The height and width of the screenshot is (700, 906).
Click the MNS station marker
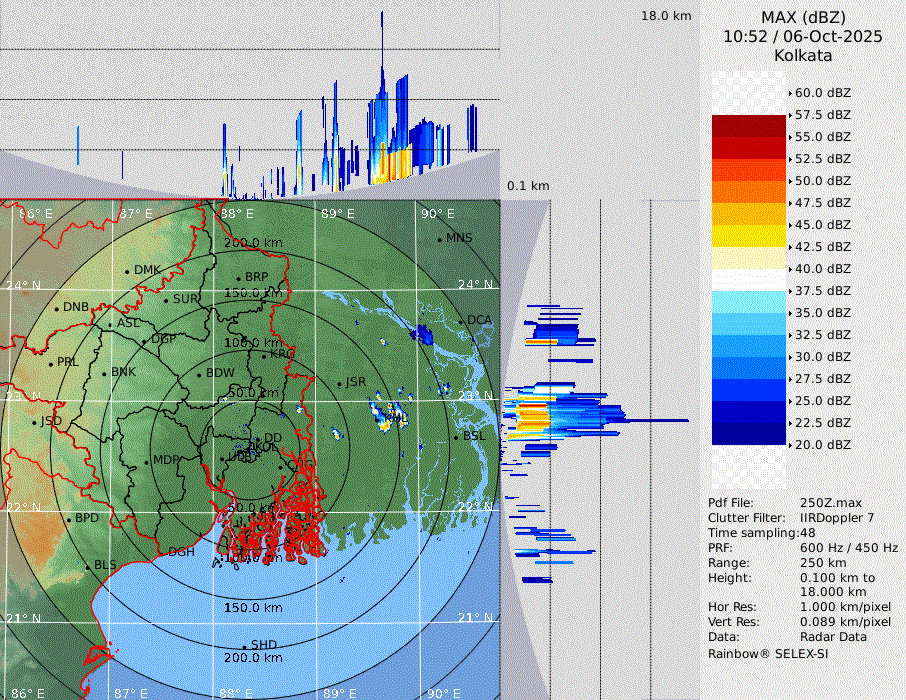tap(439, 239)
